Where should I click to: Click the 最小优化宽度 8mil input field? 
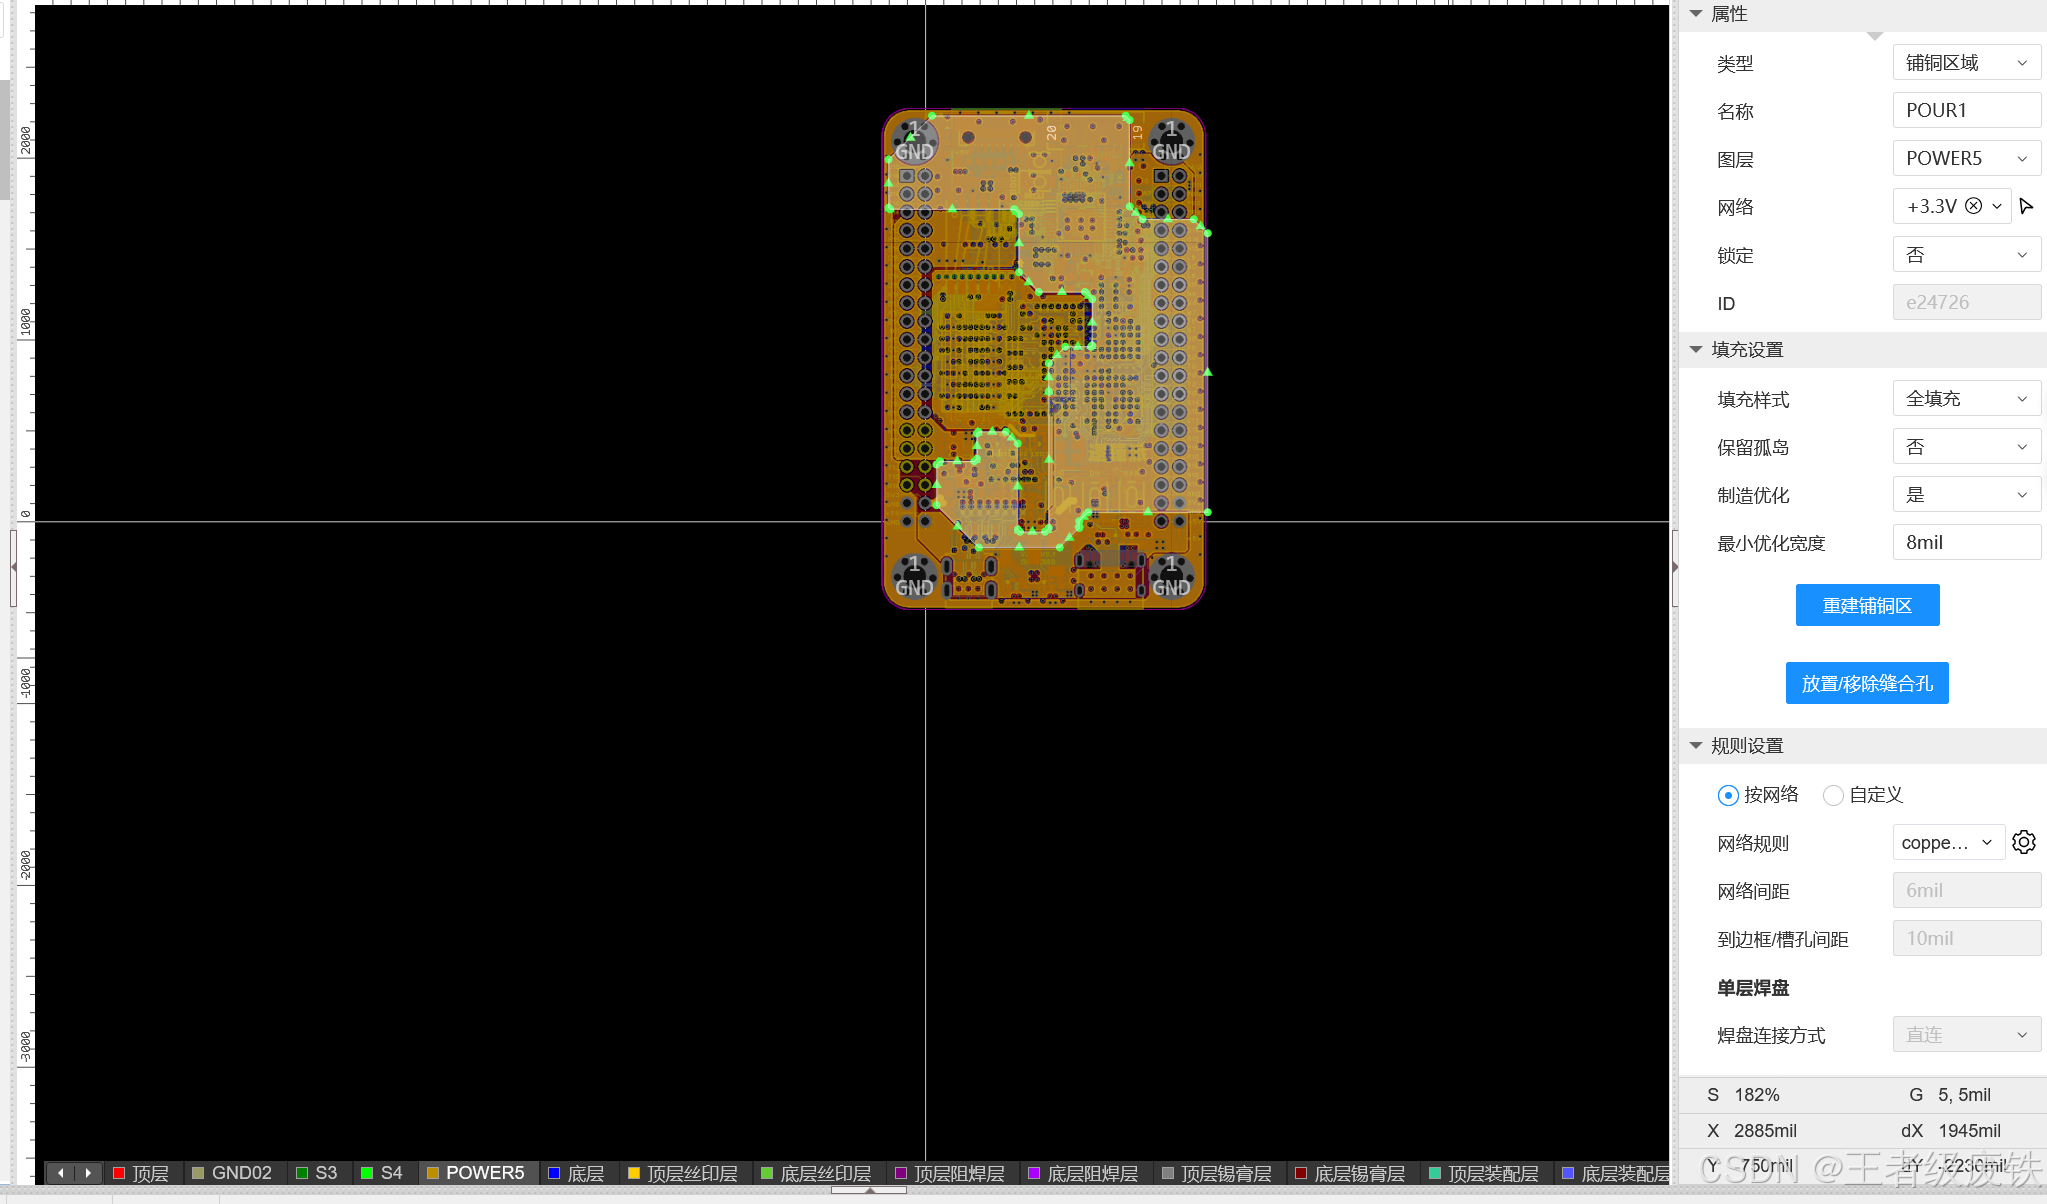point(1966,543)
